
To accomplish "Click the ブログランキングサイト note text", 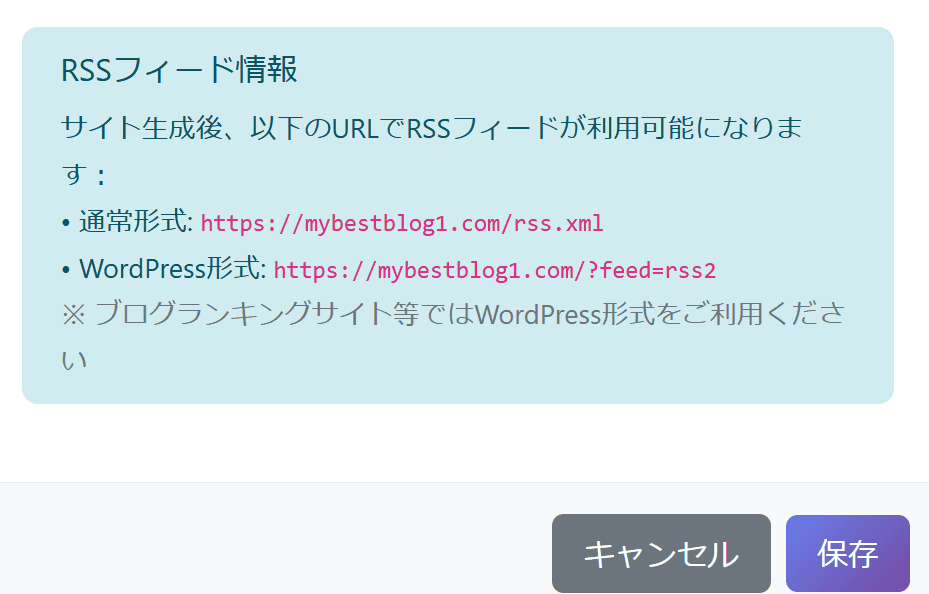I will pyautogui.click(x=453, y=336).
